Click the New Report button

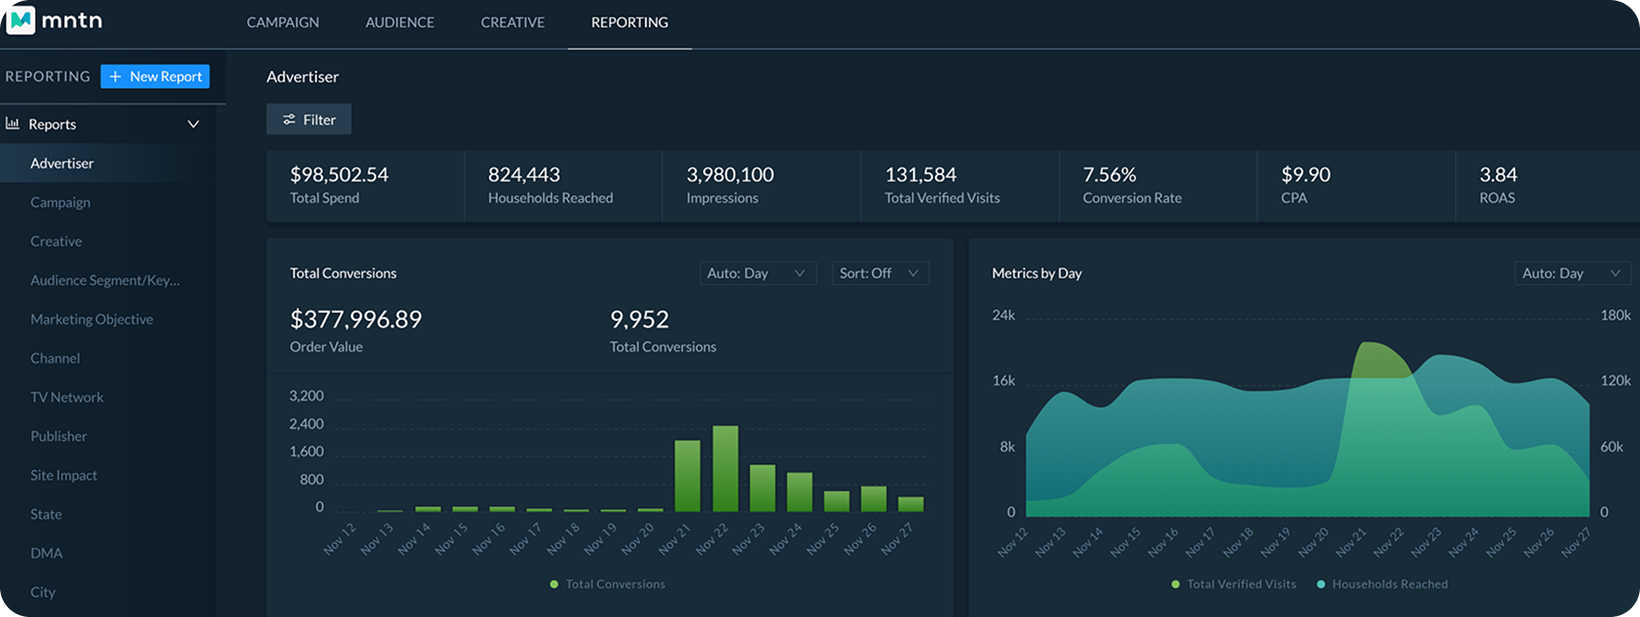pos(155,77)
